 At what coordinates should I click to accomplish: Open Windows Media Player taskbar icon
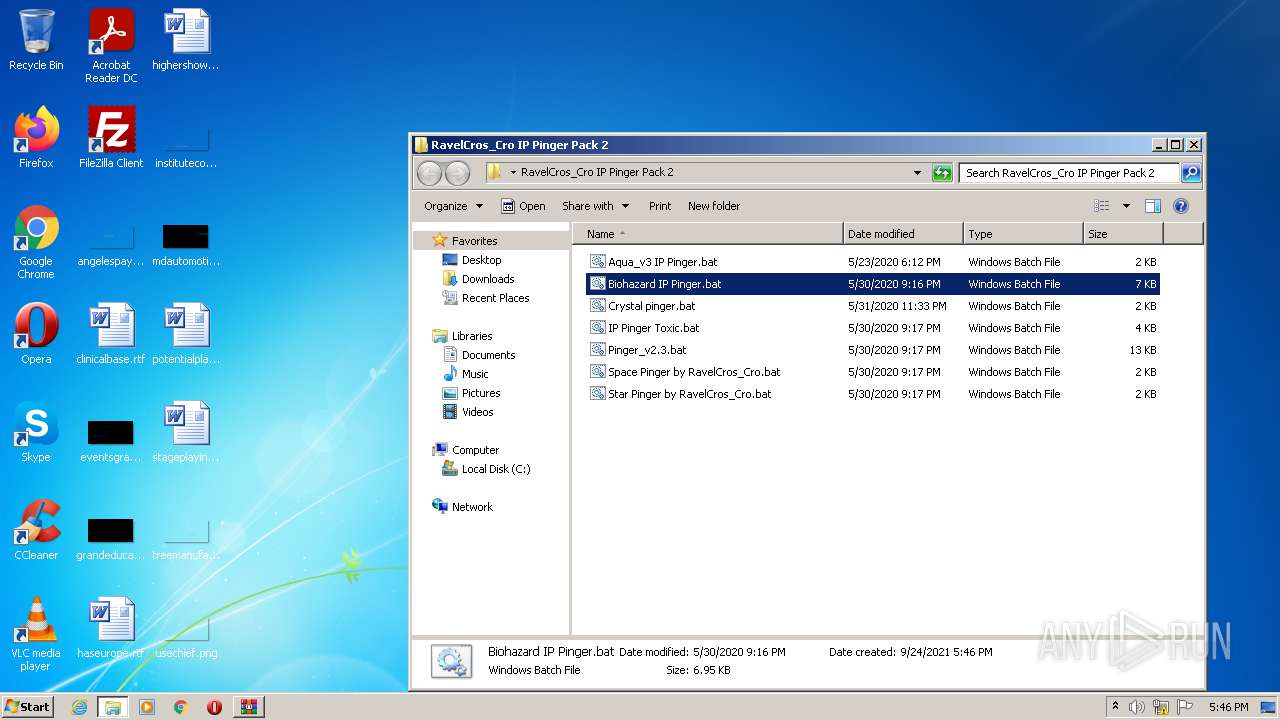[x=147, y=707]
